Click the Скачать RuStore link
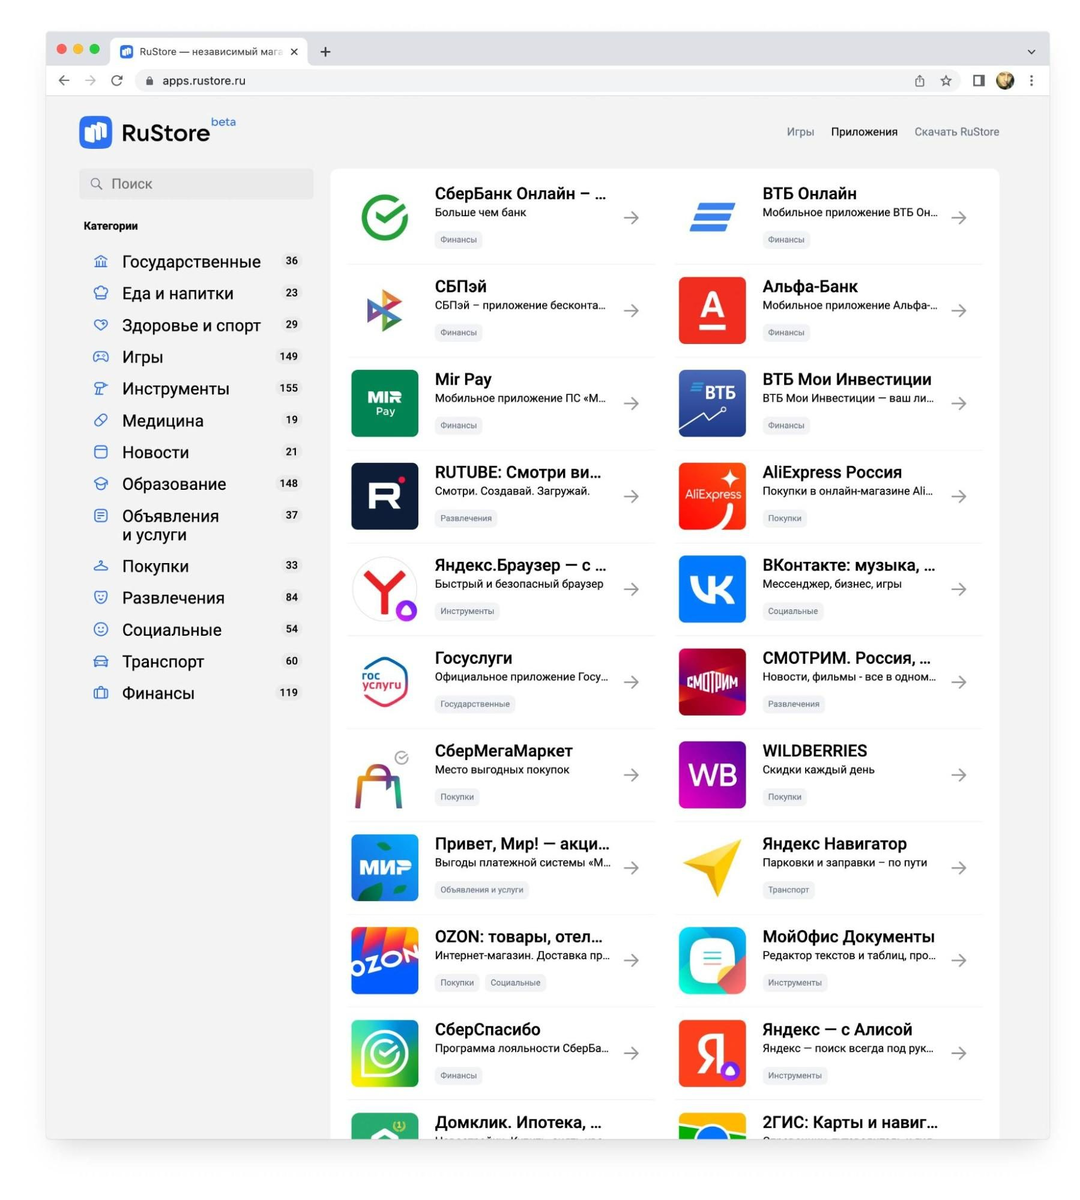The image size is (1080, 1200). [x=957, y=132]
